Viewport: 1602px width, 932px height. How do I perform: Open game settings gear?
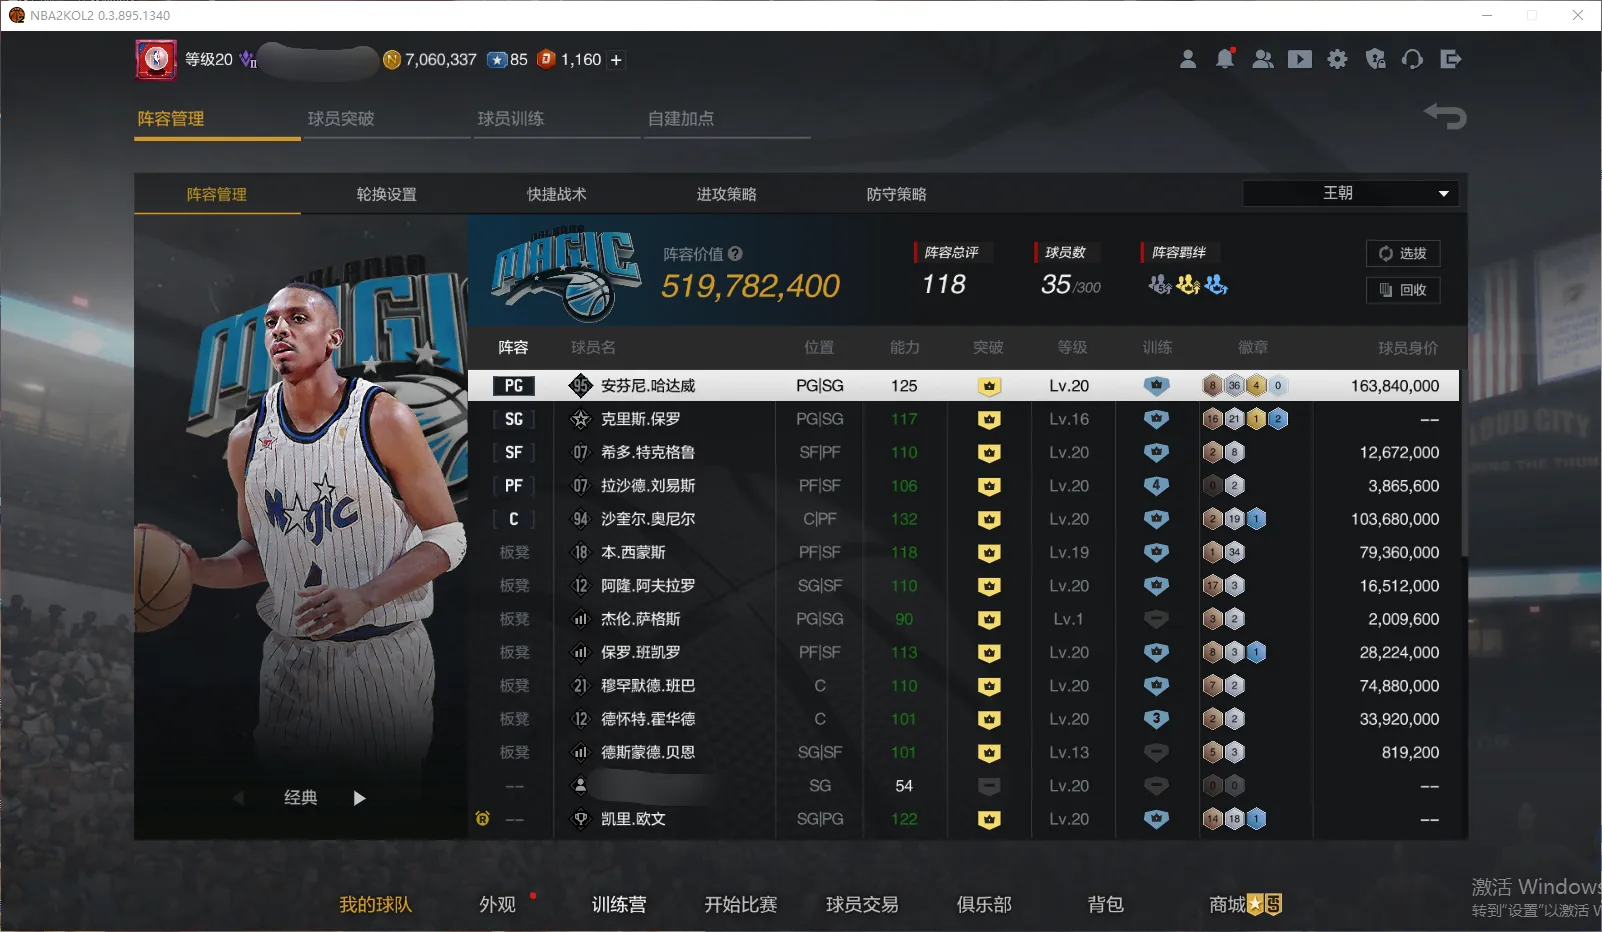click(1337, 59)
